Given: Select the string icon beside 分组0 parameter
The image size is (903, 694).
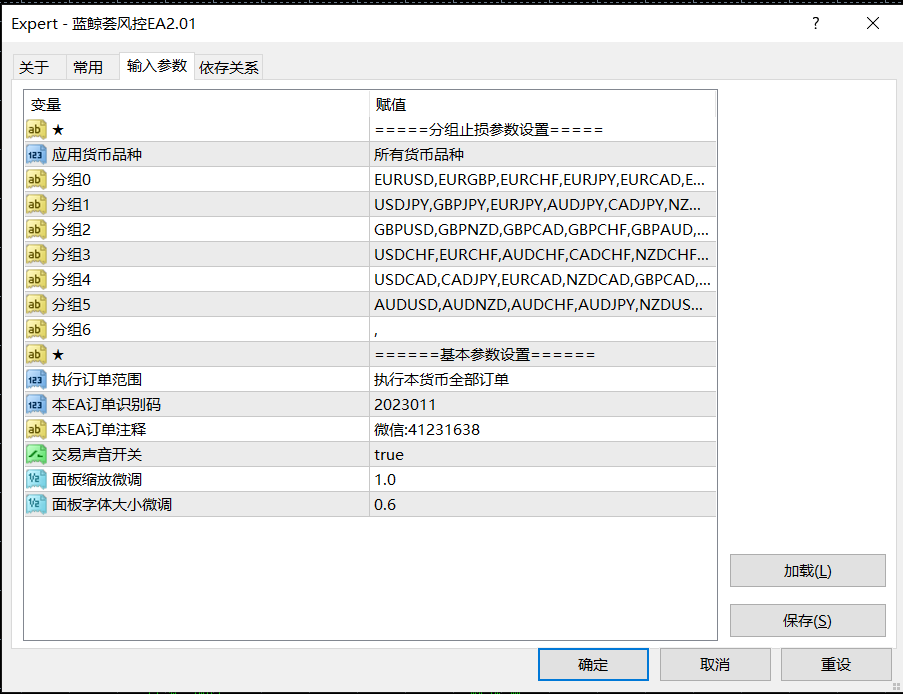Looking at the screenshot, I should 37,179.
